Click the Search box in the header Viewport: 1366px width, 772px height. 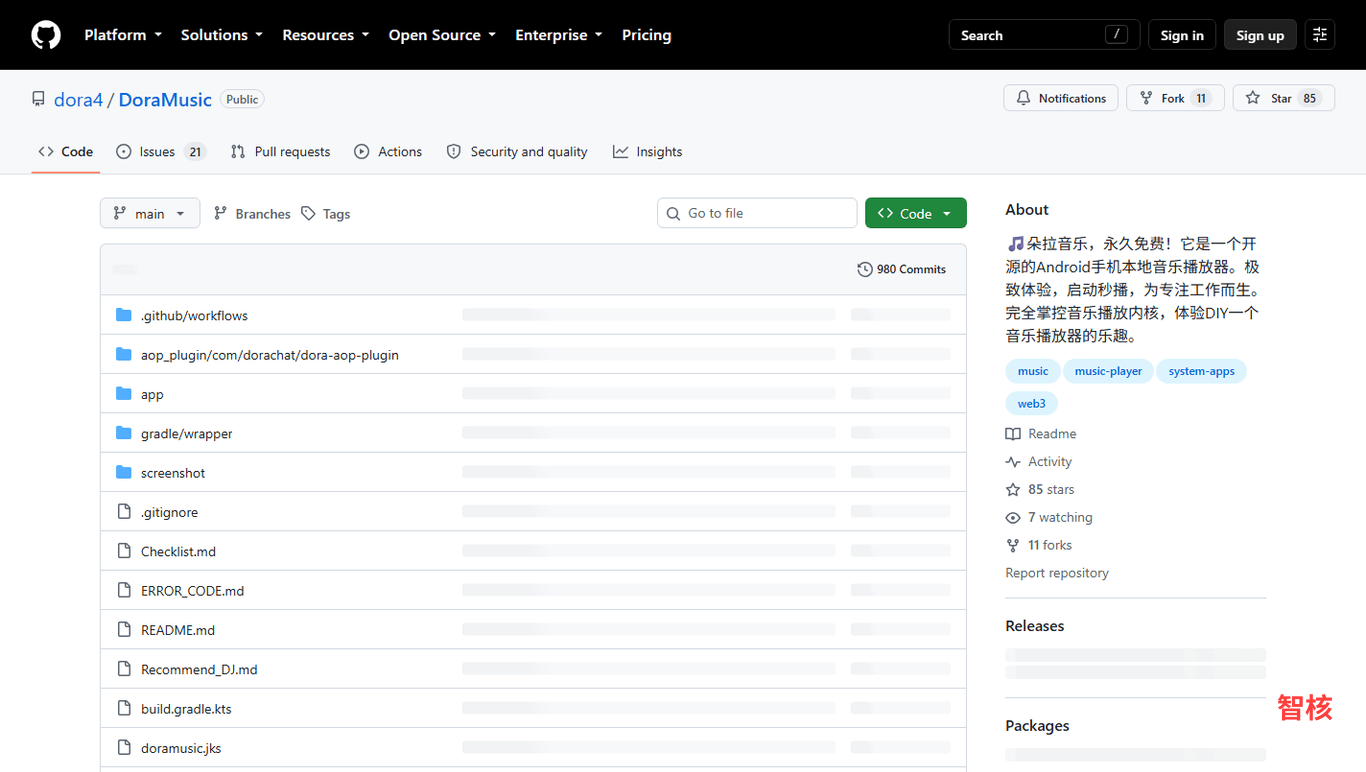click(x=1044, y=35)
